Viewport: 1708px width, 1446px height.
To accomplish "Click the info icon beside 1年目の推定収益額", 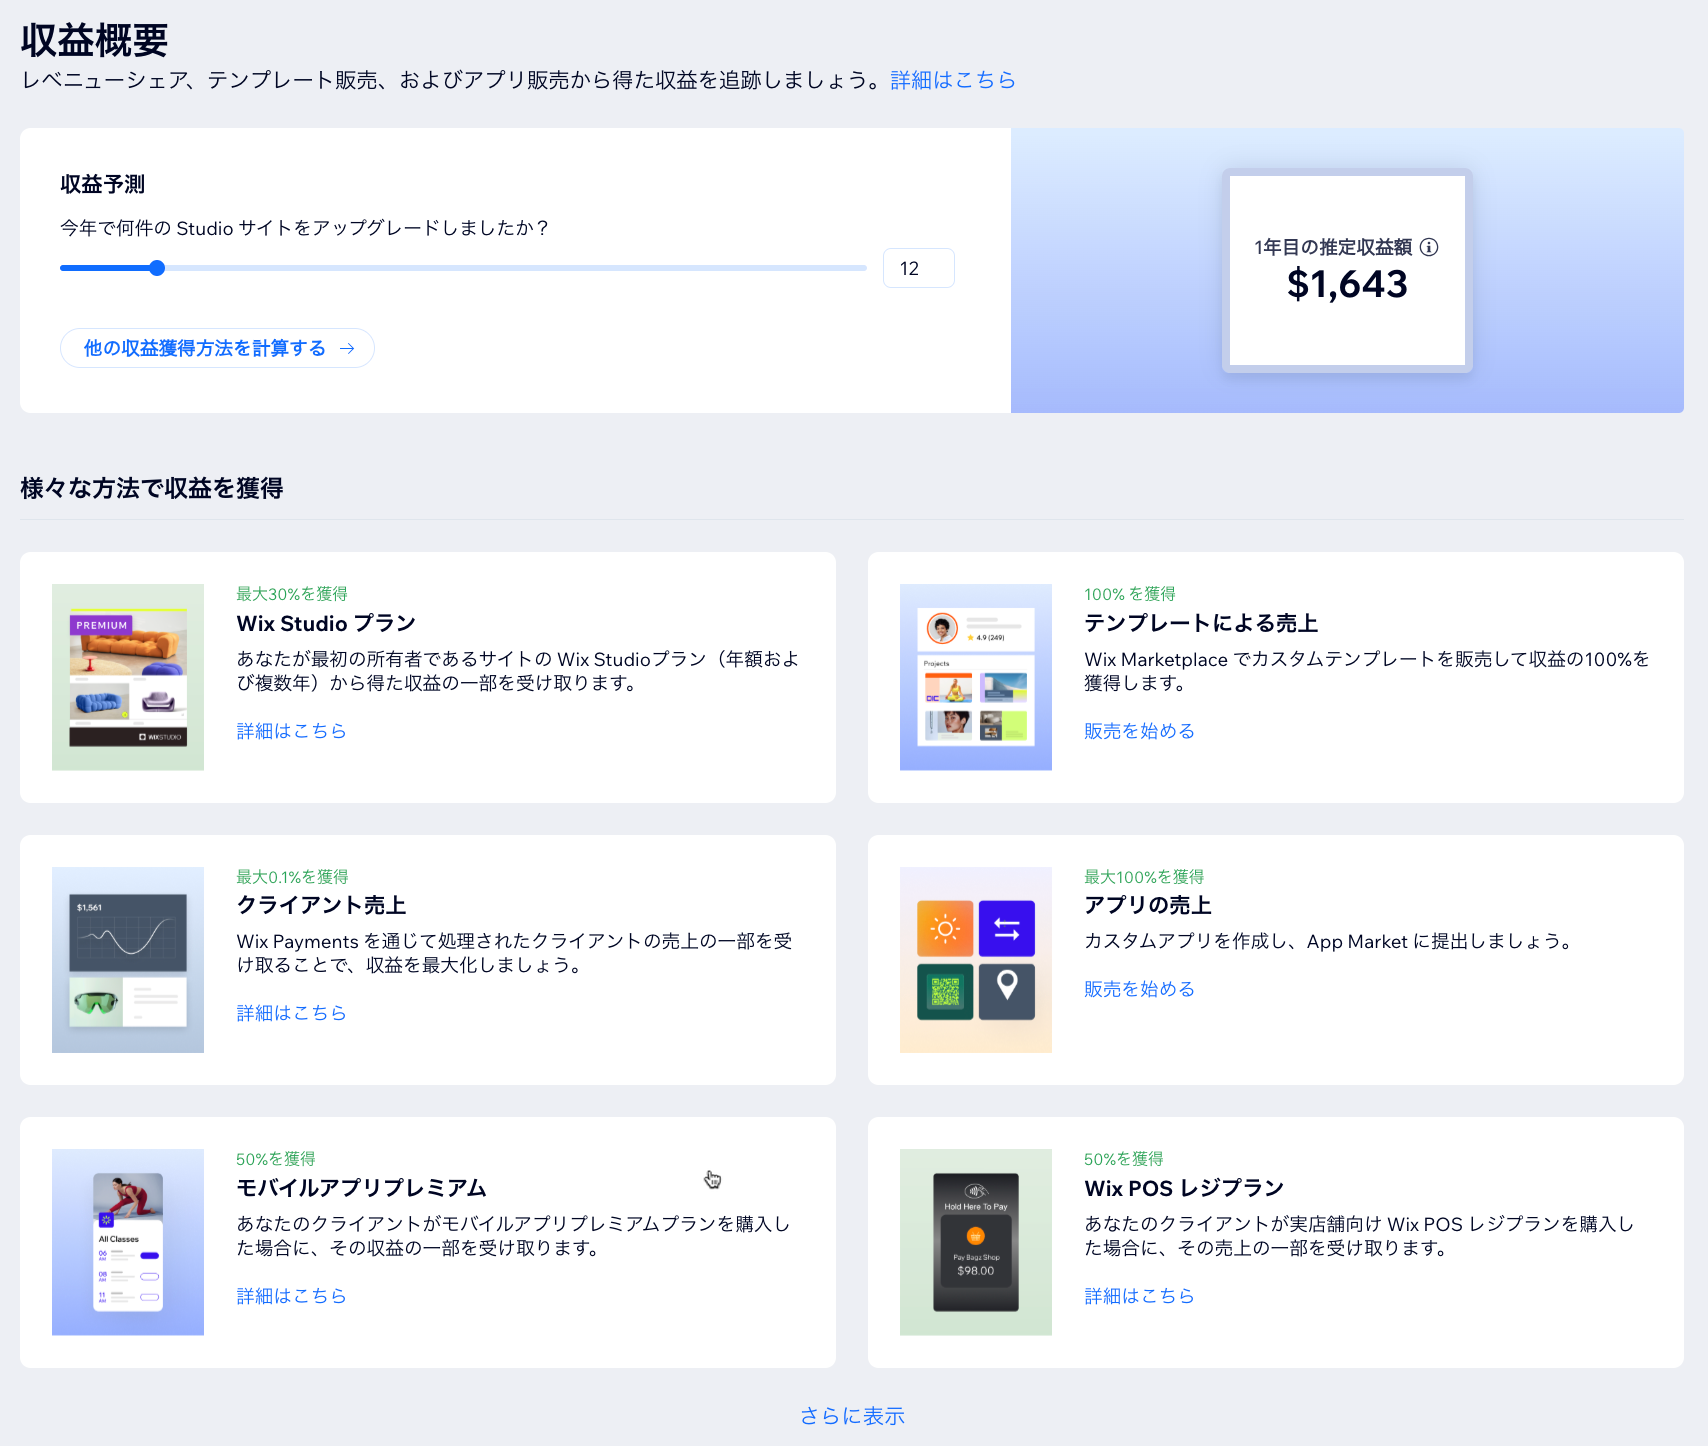I will click(x=1429, y=247).
